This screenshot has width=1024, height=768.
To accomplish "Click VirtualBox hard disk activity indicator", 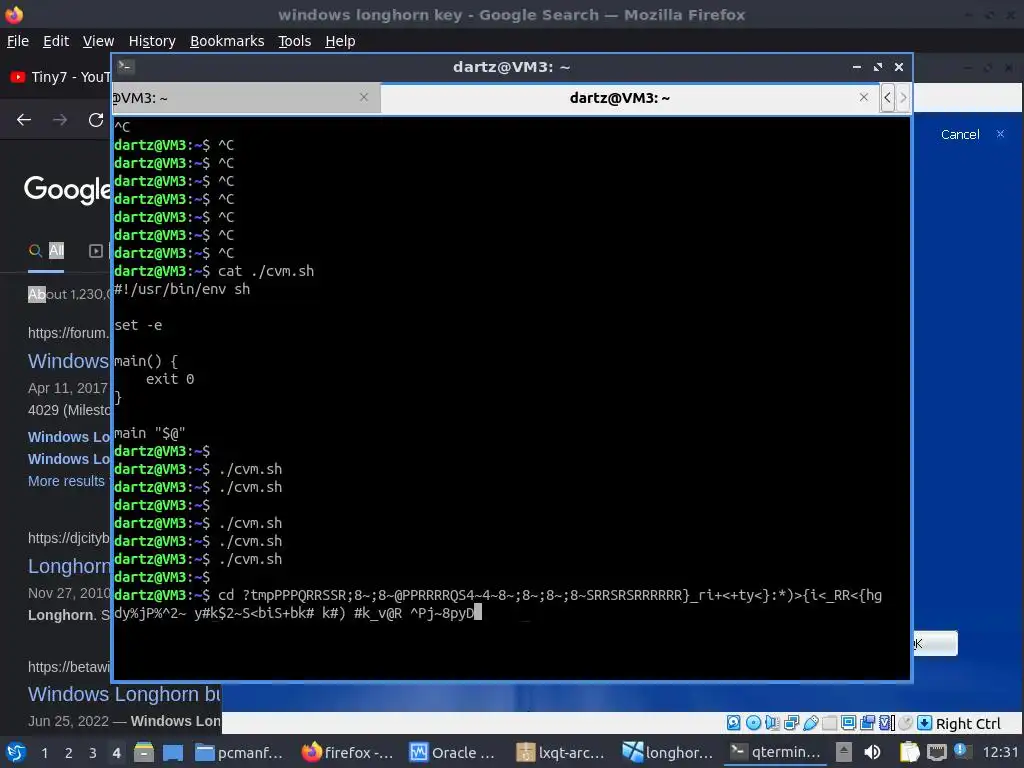I will (733, 723).
